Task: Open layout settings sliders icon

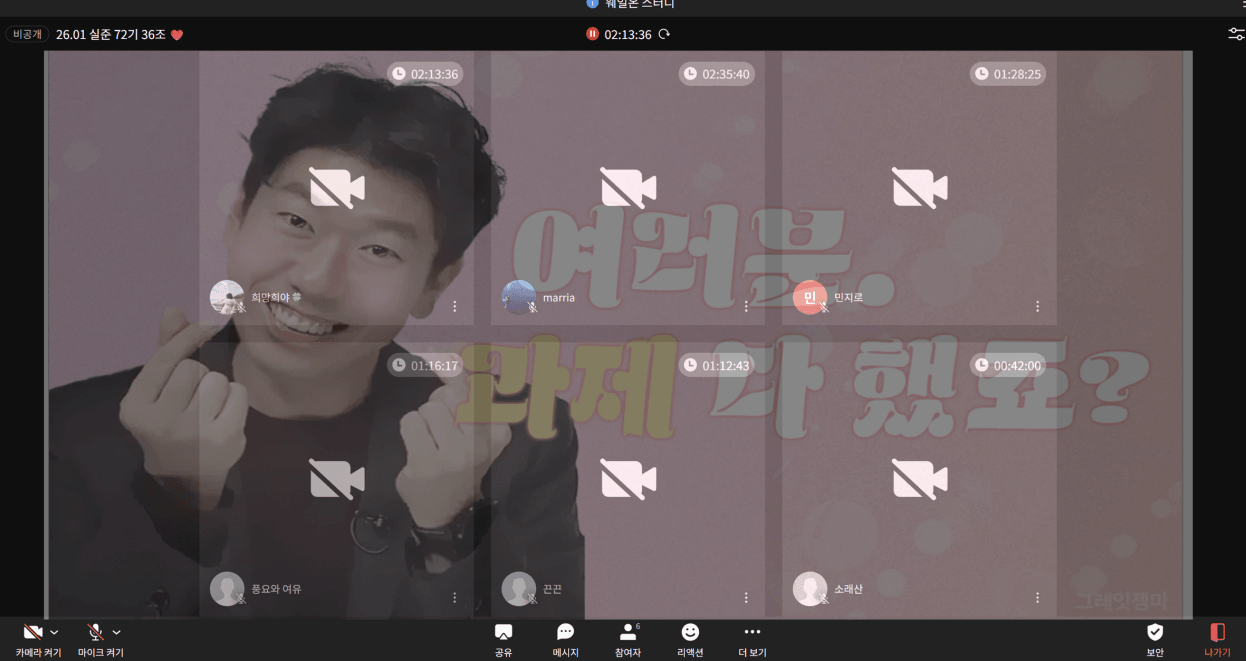Action: [1236, 34]
